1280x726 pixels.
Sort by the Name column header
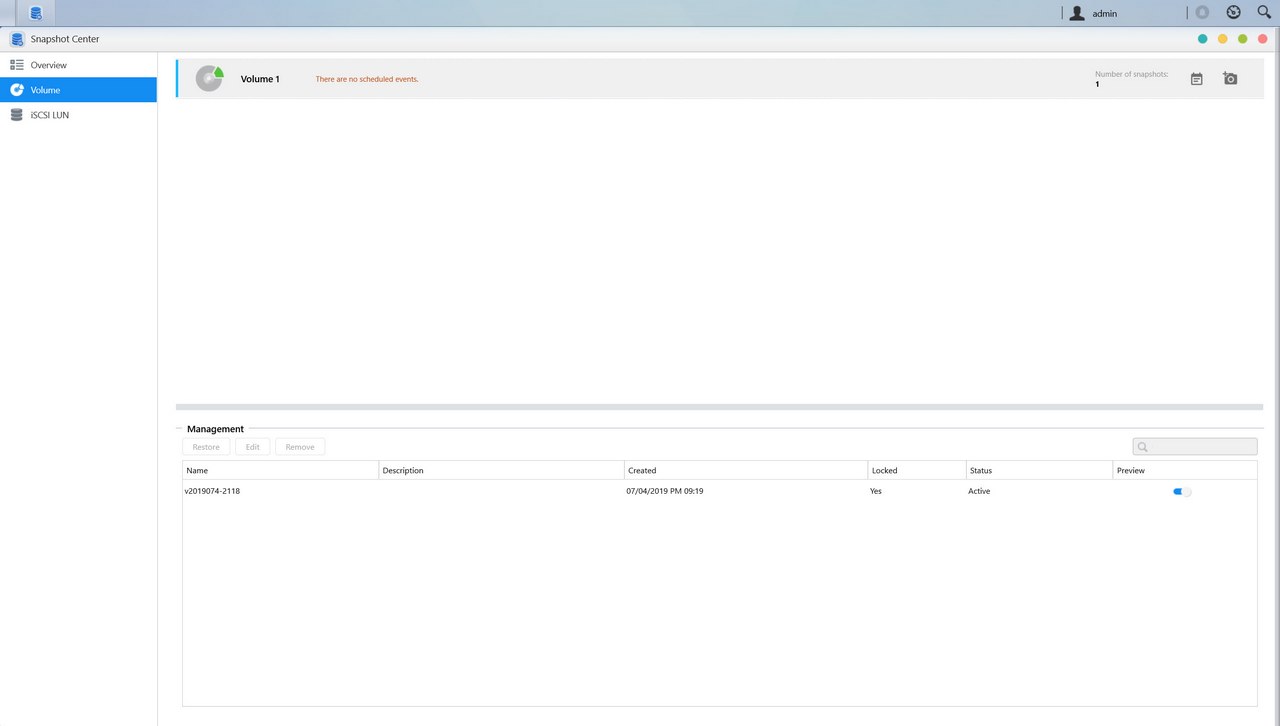click(x=280, y=470)
